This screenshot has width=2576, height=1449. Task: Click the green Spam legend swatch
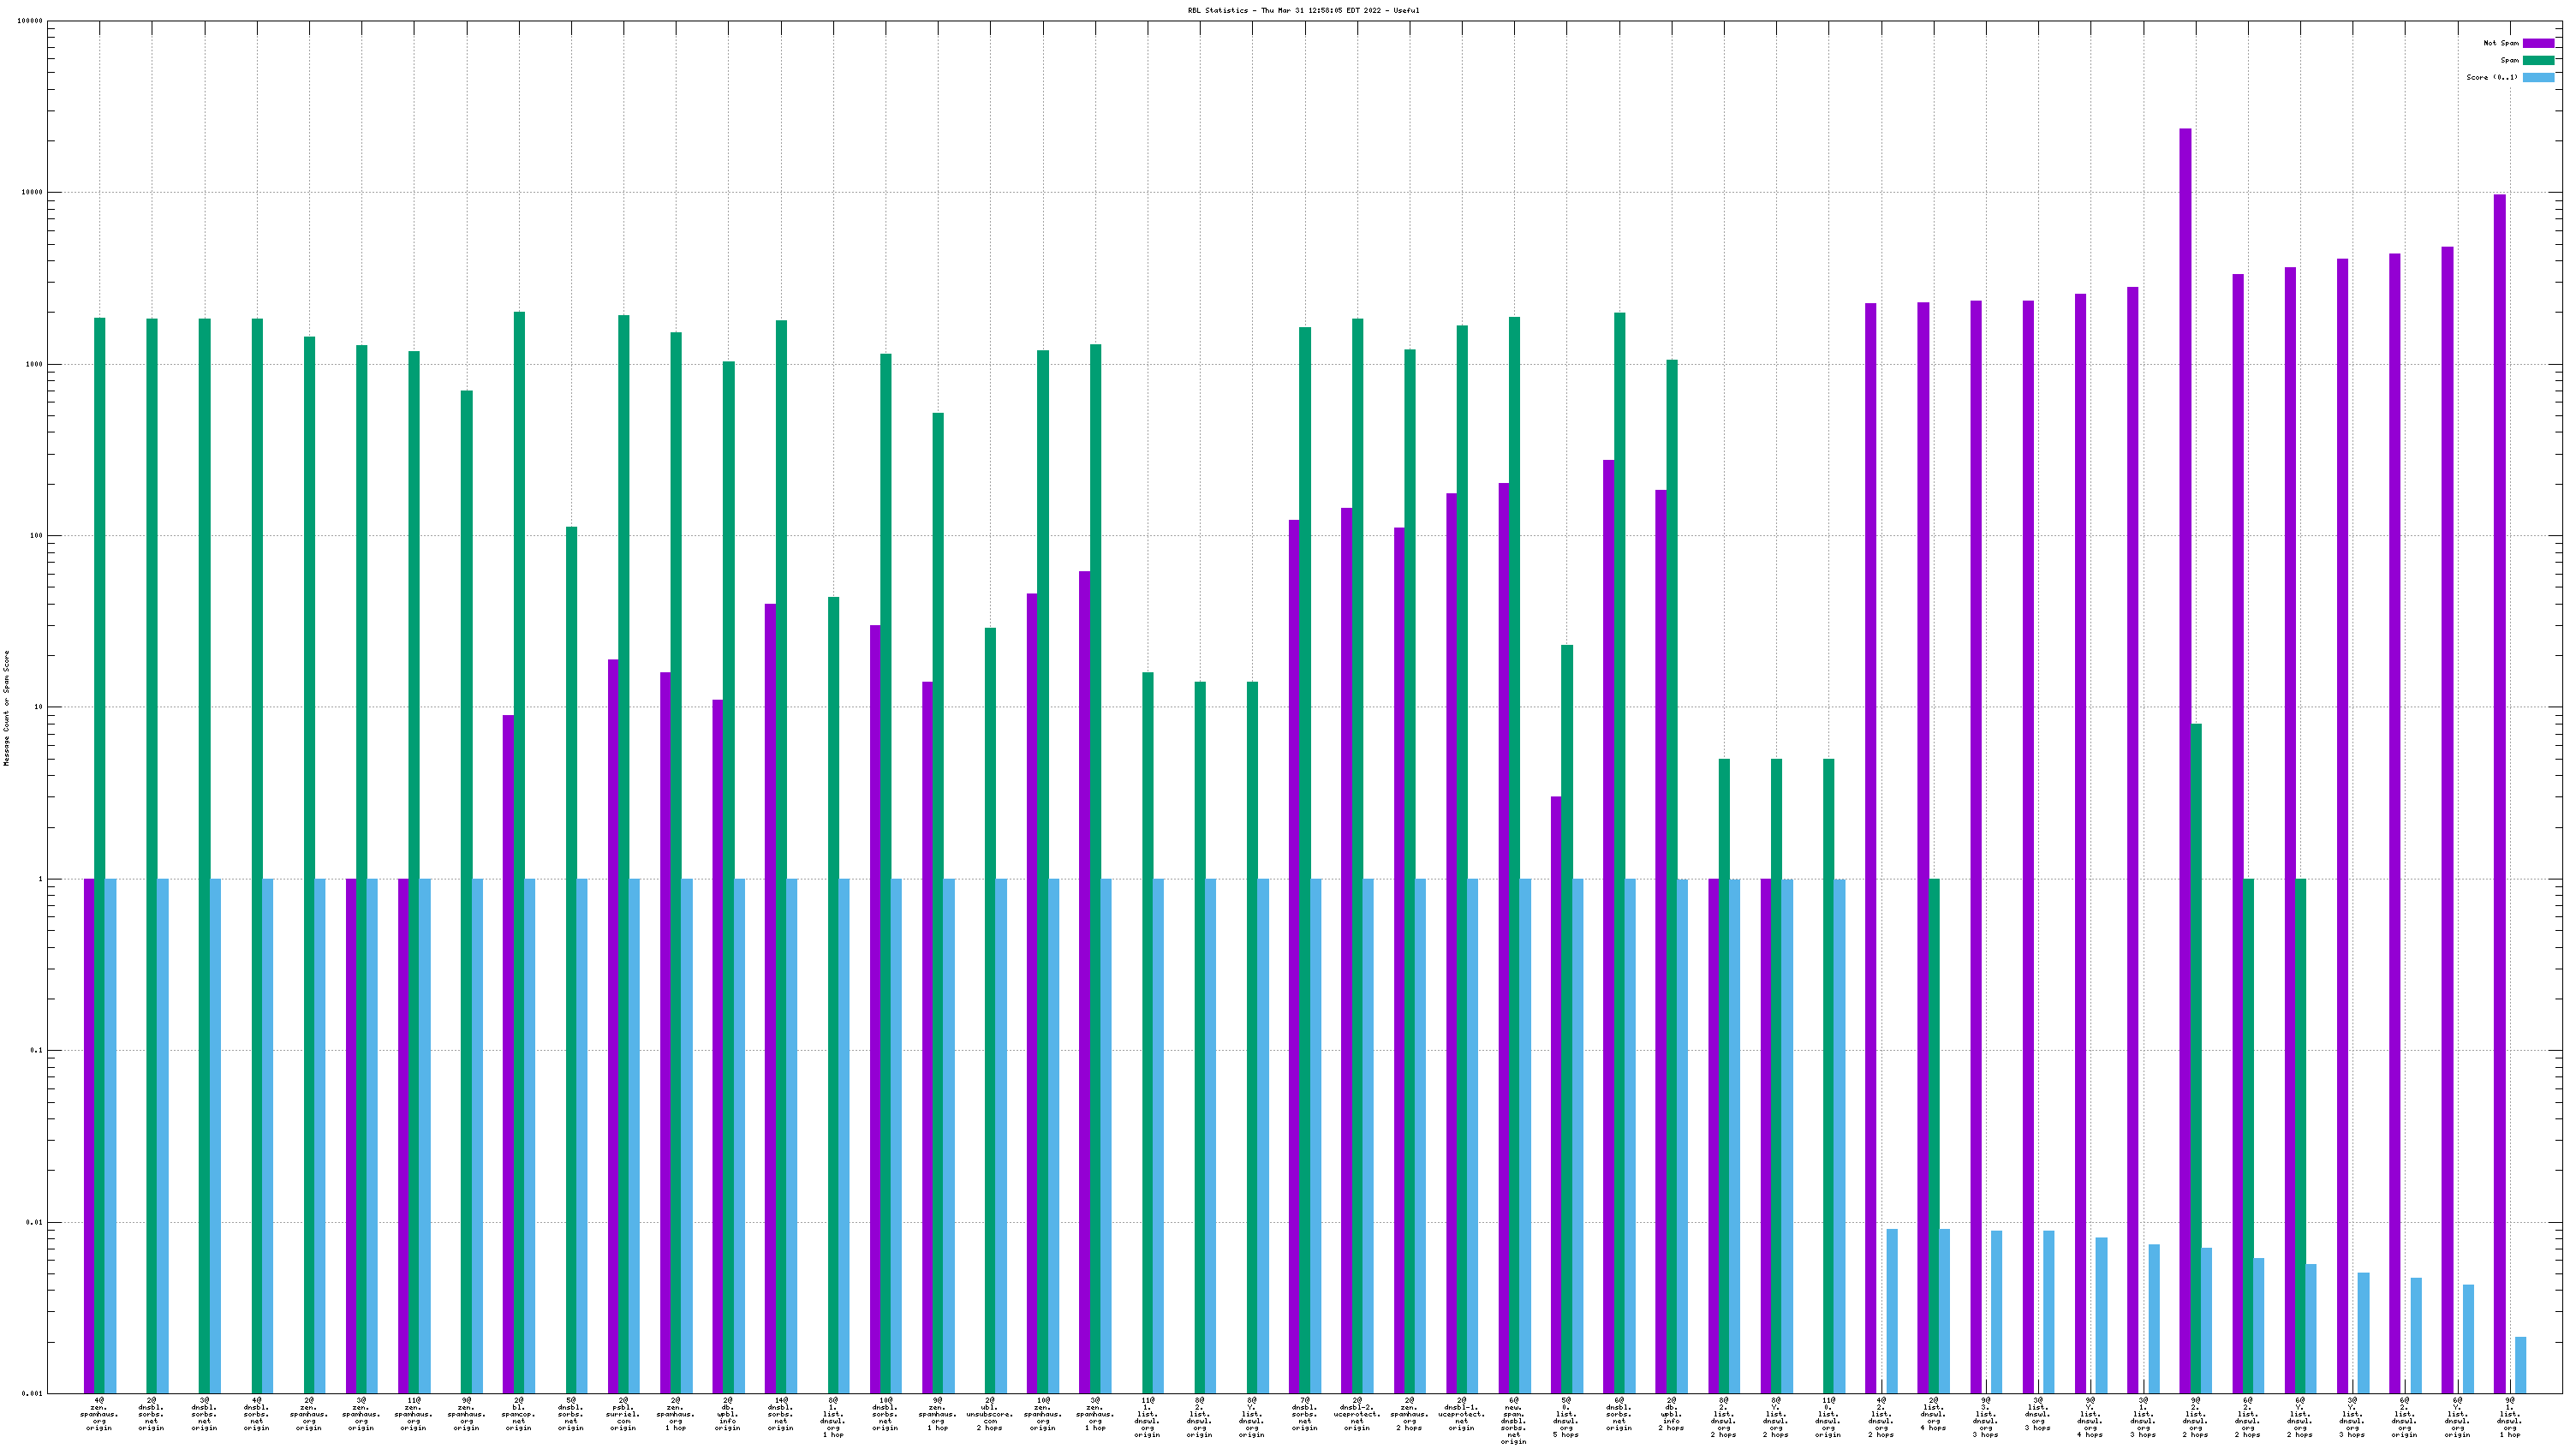coord(2538,60)
